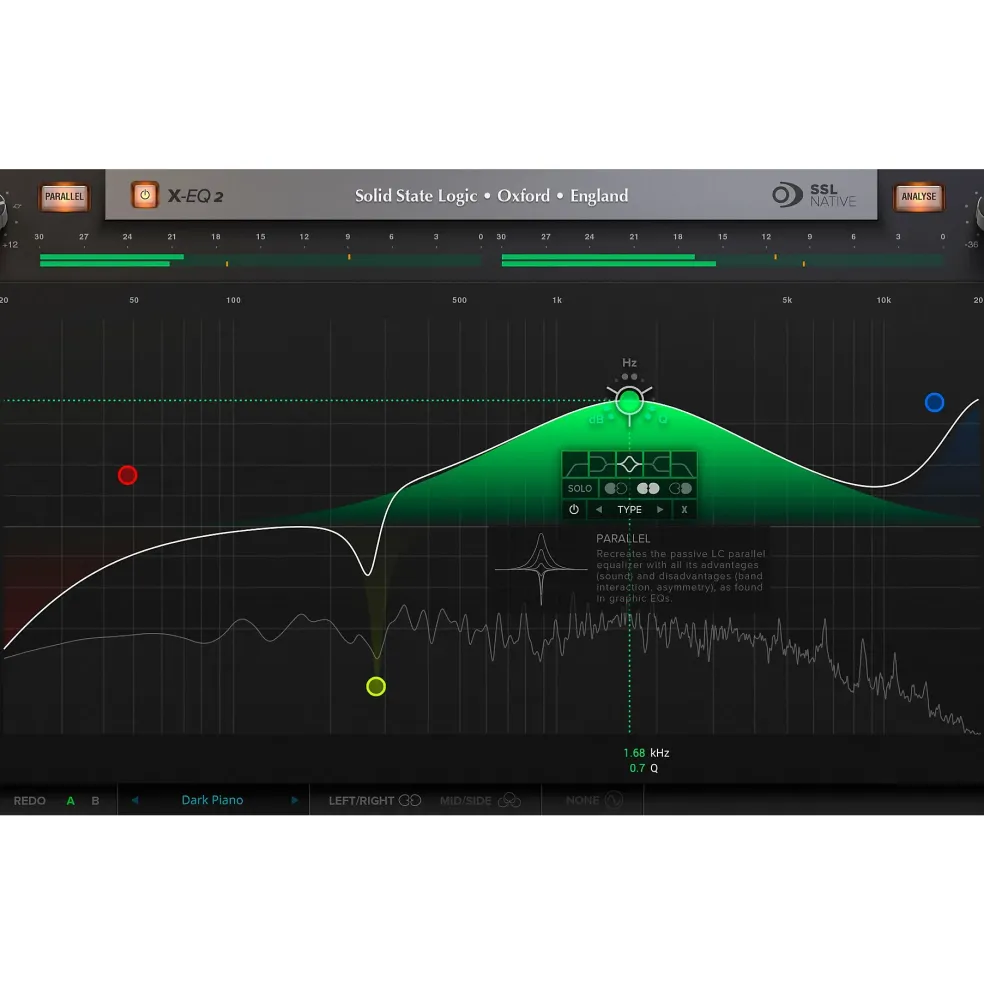Set band to right-channel-only processing icon

[x=680, y=488]
